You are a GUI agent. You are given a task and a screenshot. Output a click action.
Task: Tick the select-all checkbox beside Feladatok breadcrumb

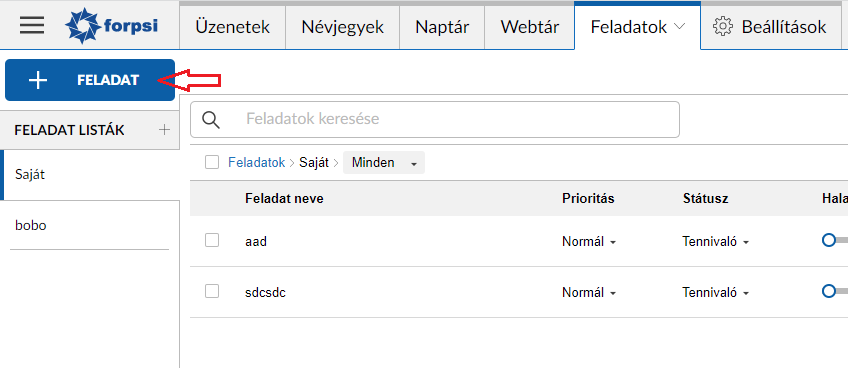(x=212, y=162)
